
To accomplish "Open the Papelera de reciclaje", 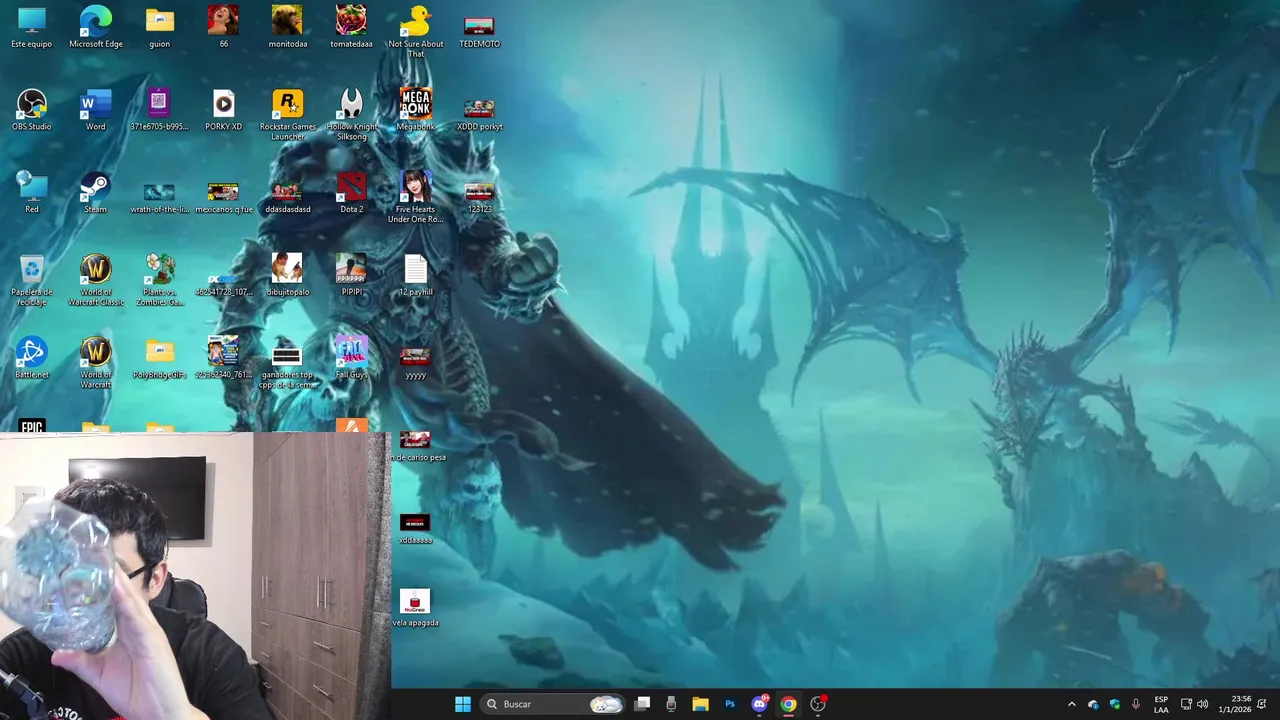I will coord(32,280).
